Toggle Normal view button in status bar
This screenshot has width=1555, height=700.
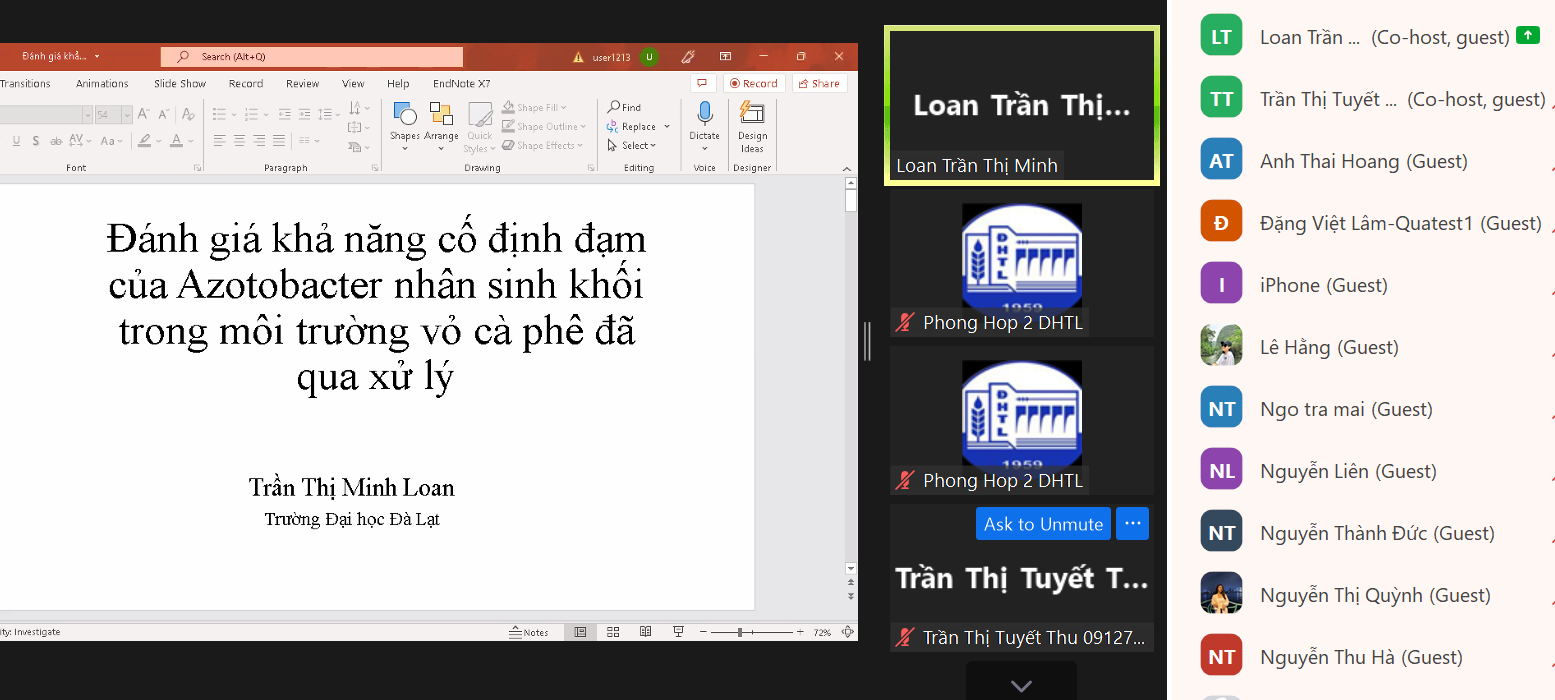pos(580,632)
